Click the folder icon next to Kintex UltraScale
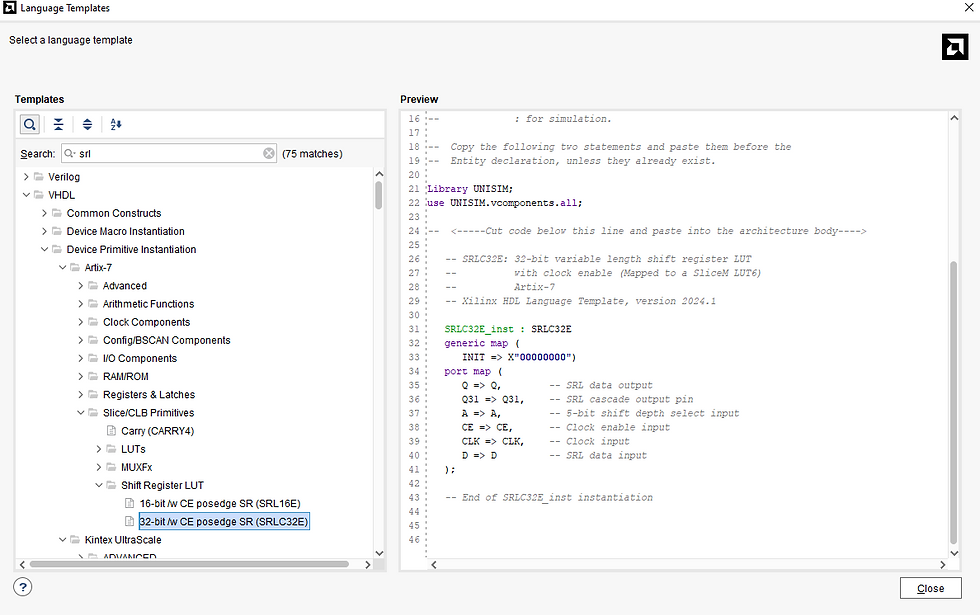 pyautogui.click(x=75, y=539)
